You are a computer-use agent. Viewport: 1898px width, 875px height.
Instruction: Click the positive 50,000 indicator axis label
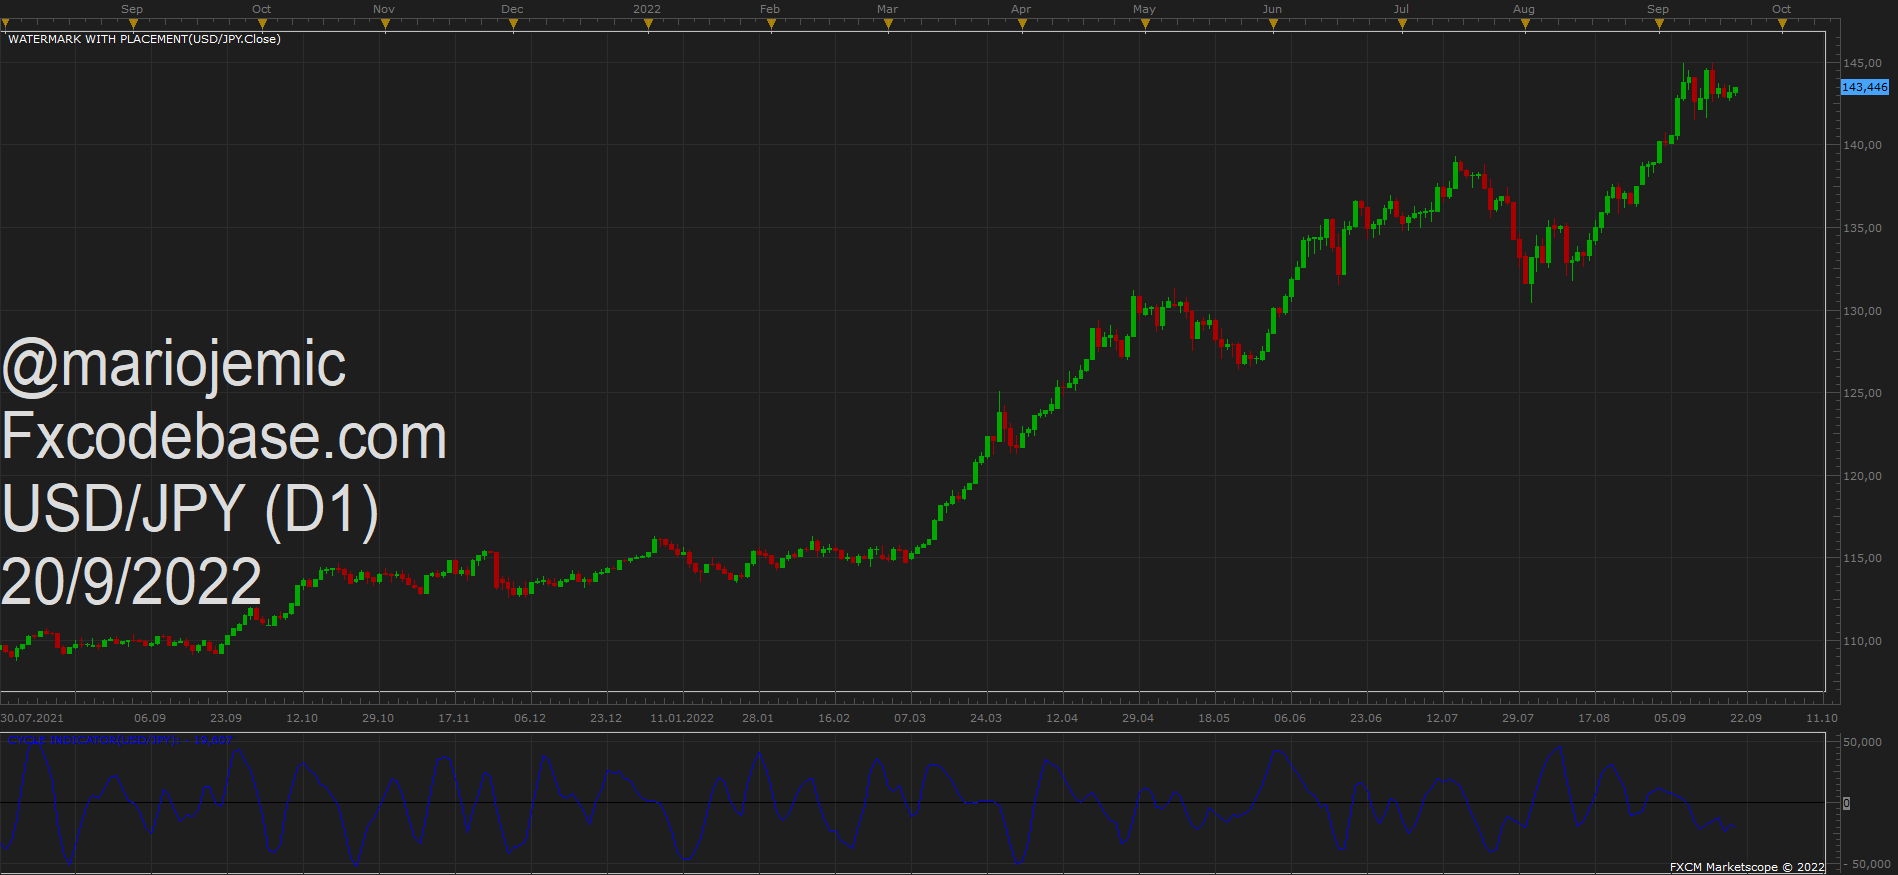1862,742
